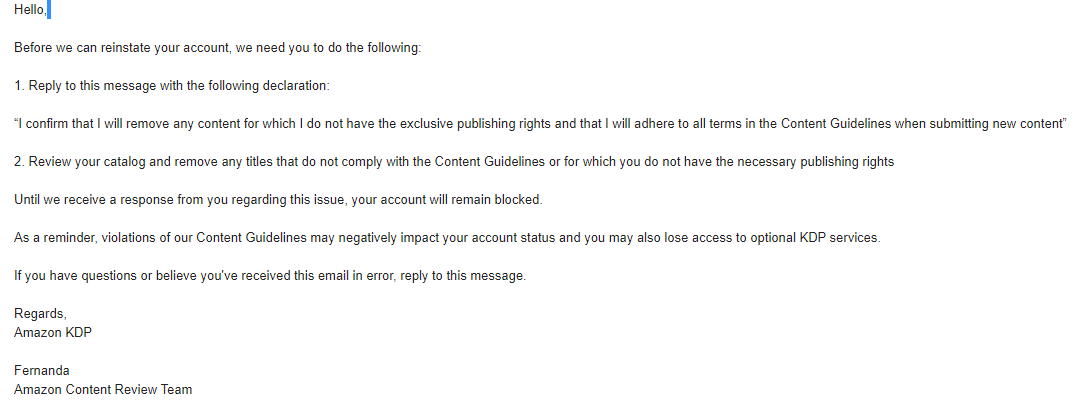Viewport: 1086px width, 400px height.
Task: Click the quoted "I confirm that I will remove" declaration
Action: point(540,124)
